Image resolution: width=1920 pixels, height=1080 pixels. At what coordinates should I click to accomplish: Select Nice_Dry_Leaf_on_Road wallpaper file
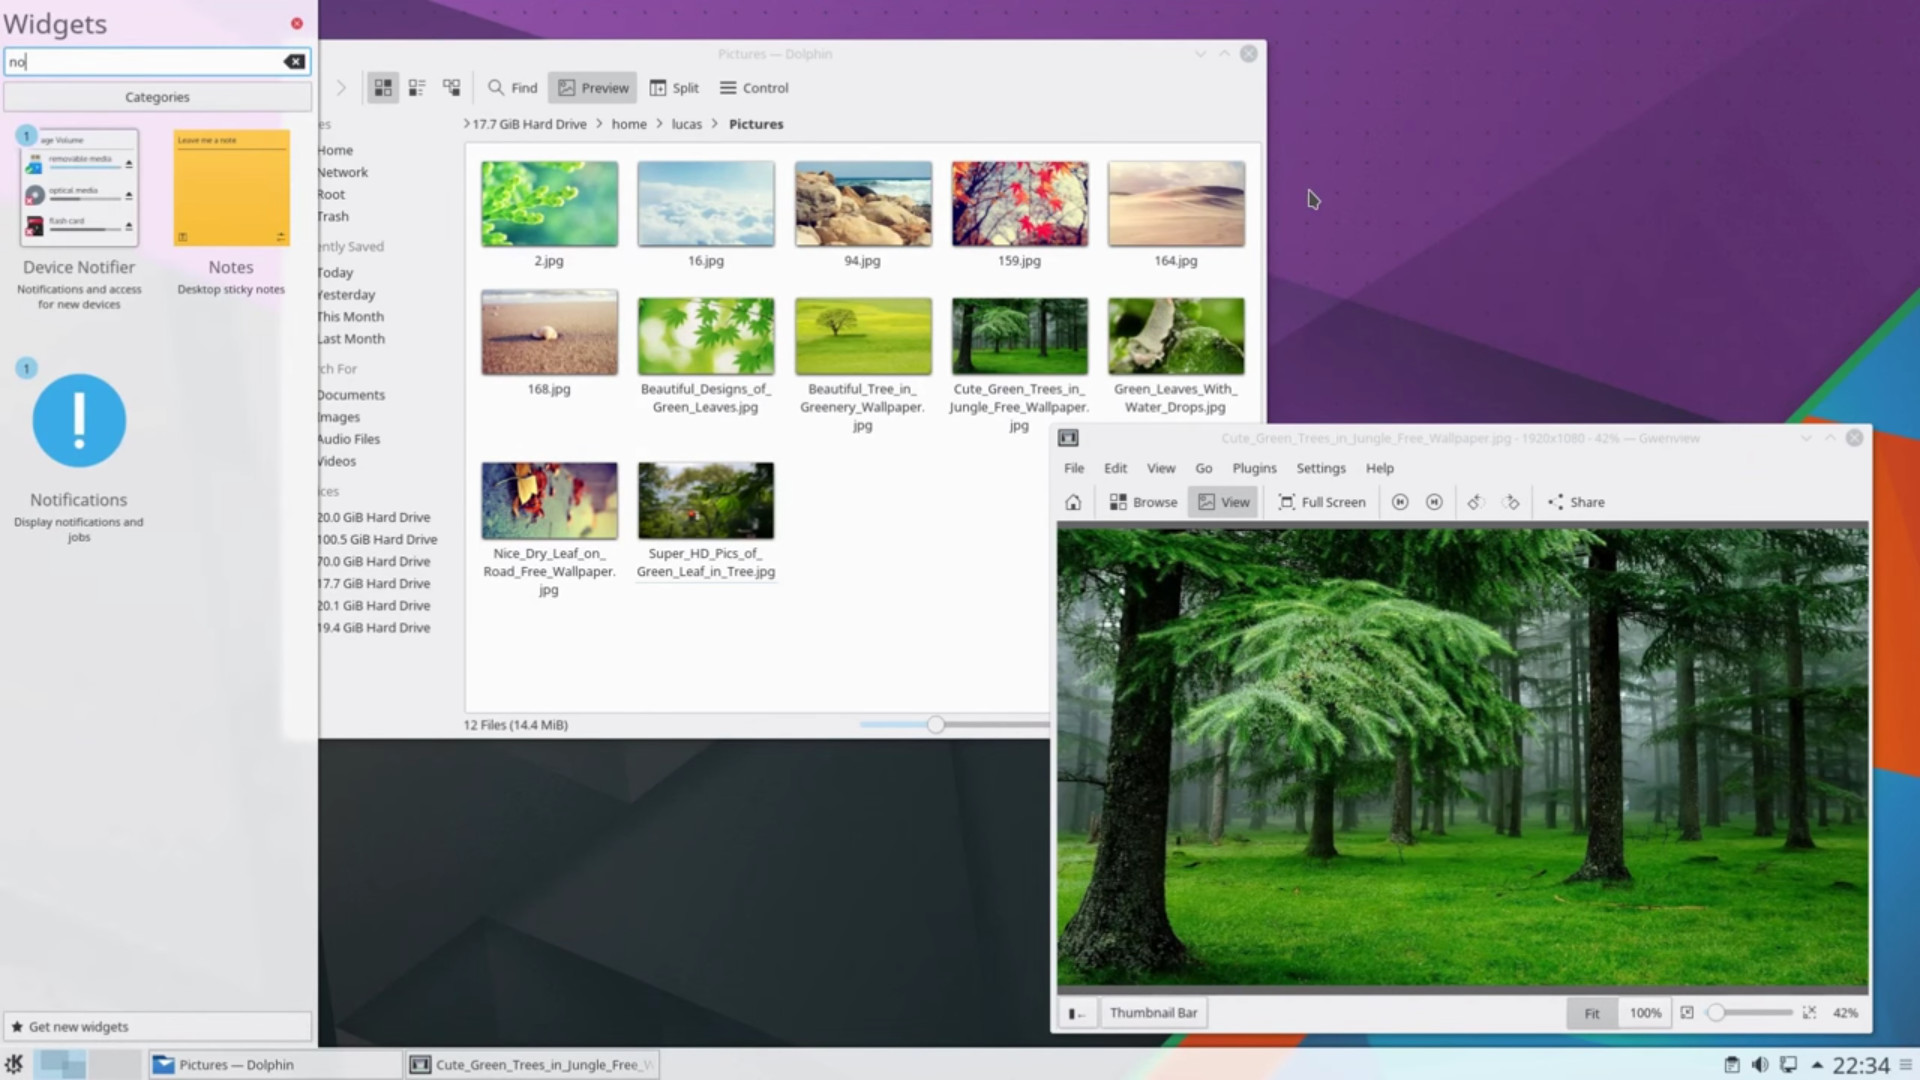click(x=549, y=500)
